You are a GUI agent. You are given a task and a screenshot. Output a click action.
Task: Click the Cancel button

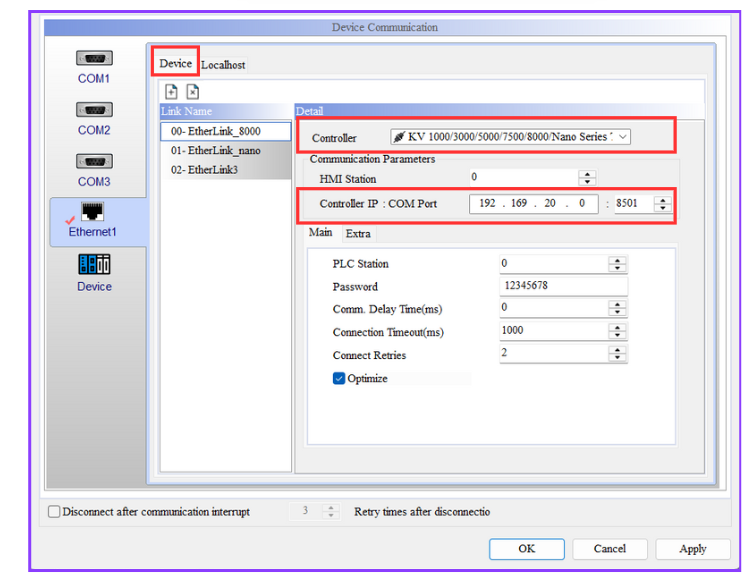pyautogui.click(x=609, y=549)
